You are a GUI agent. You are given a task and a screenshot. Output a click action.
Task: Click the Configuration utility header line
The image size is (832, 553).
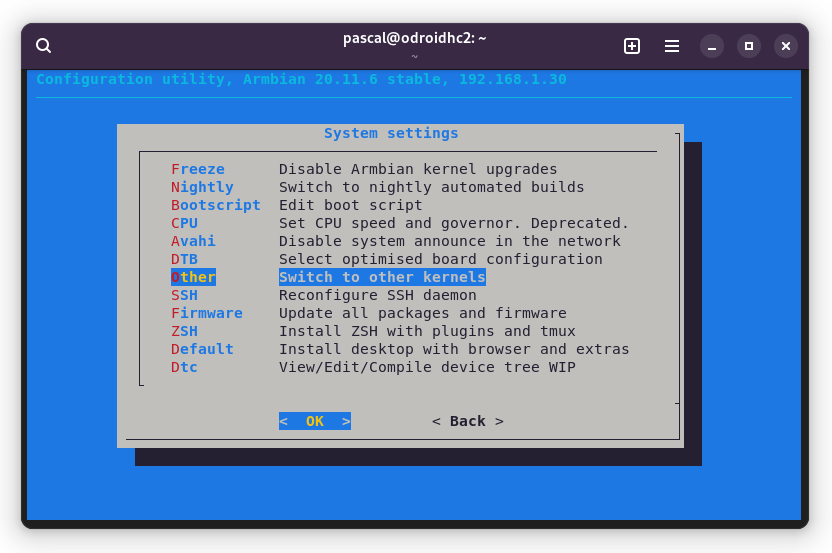pos(301,80)
